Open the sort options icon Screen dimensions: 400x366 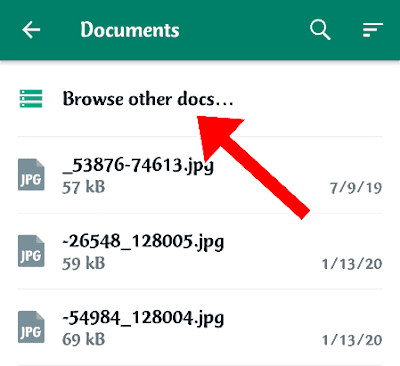tap(372, 30)
